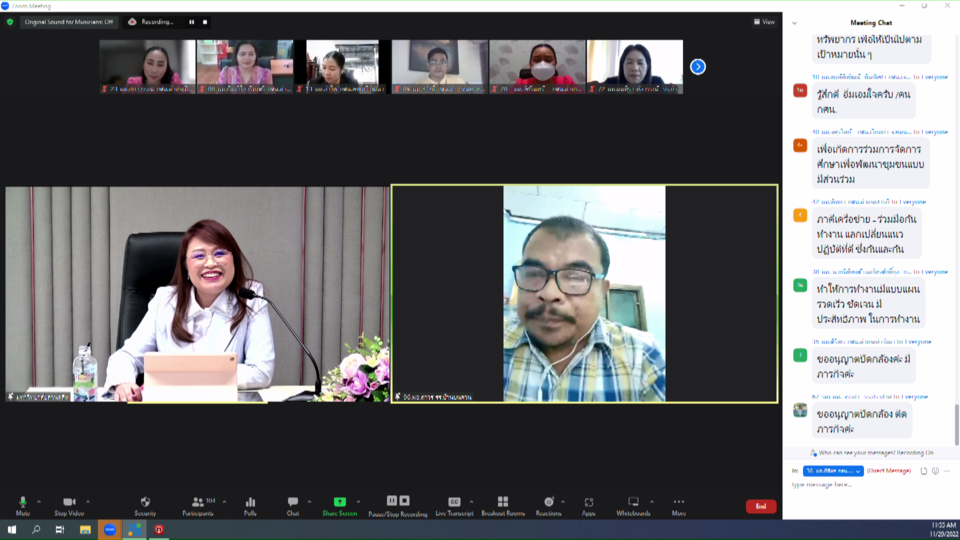Expand arrow beside Whiteboards
The image size is (960, 540).
pyautogui.click(x=651, y=502)
